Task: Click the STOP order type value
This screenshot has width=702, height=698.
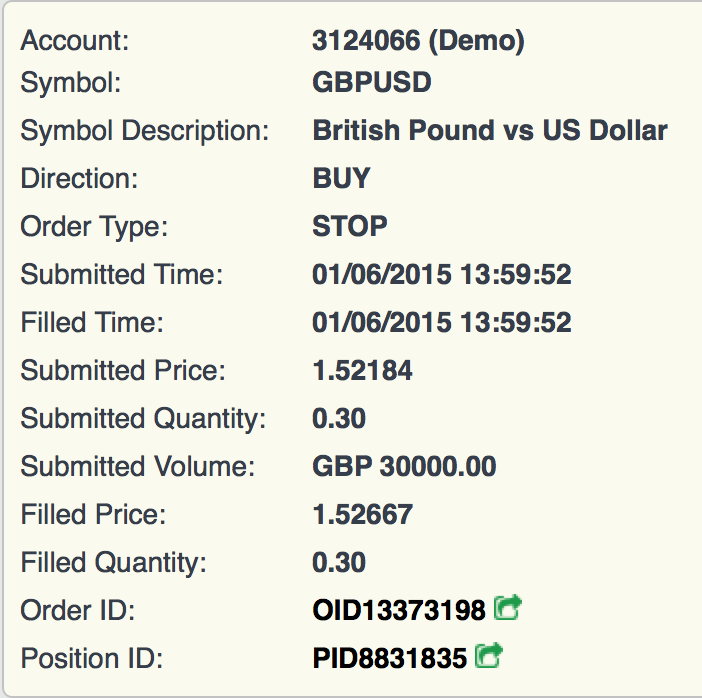Action: pyautogui.click(x=350, y=226)
